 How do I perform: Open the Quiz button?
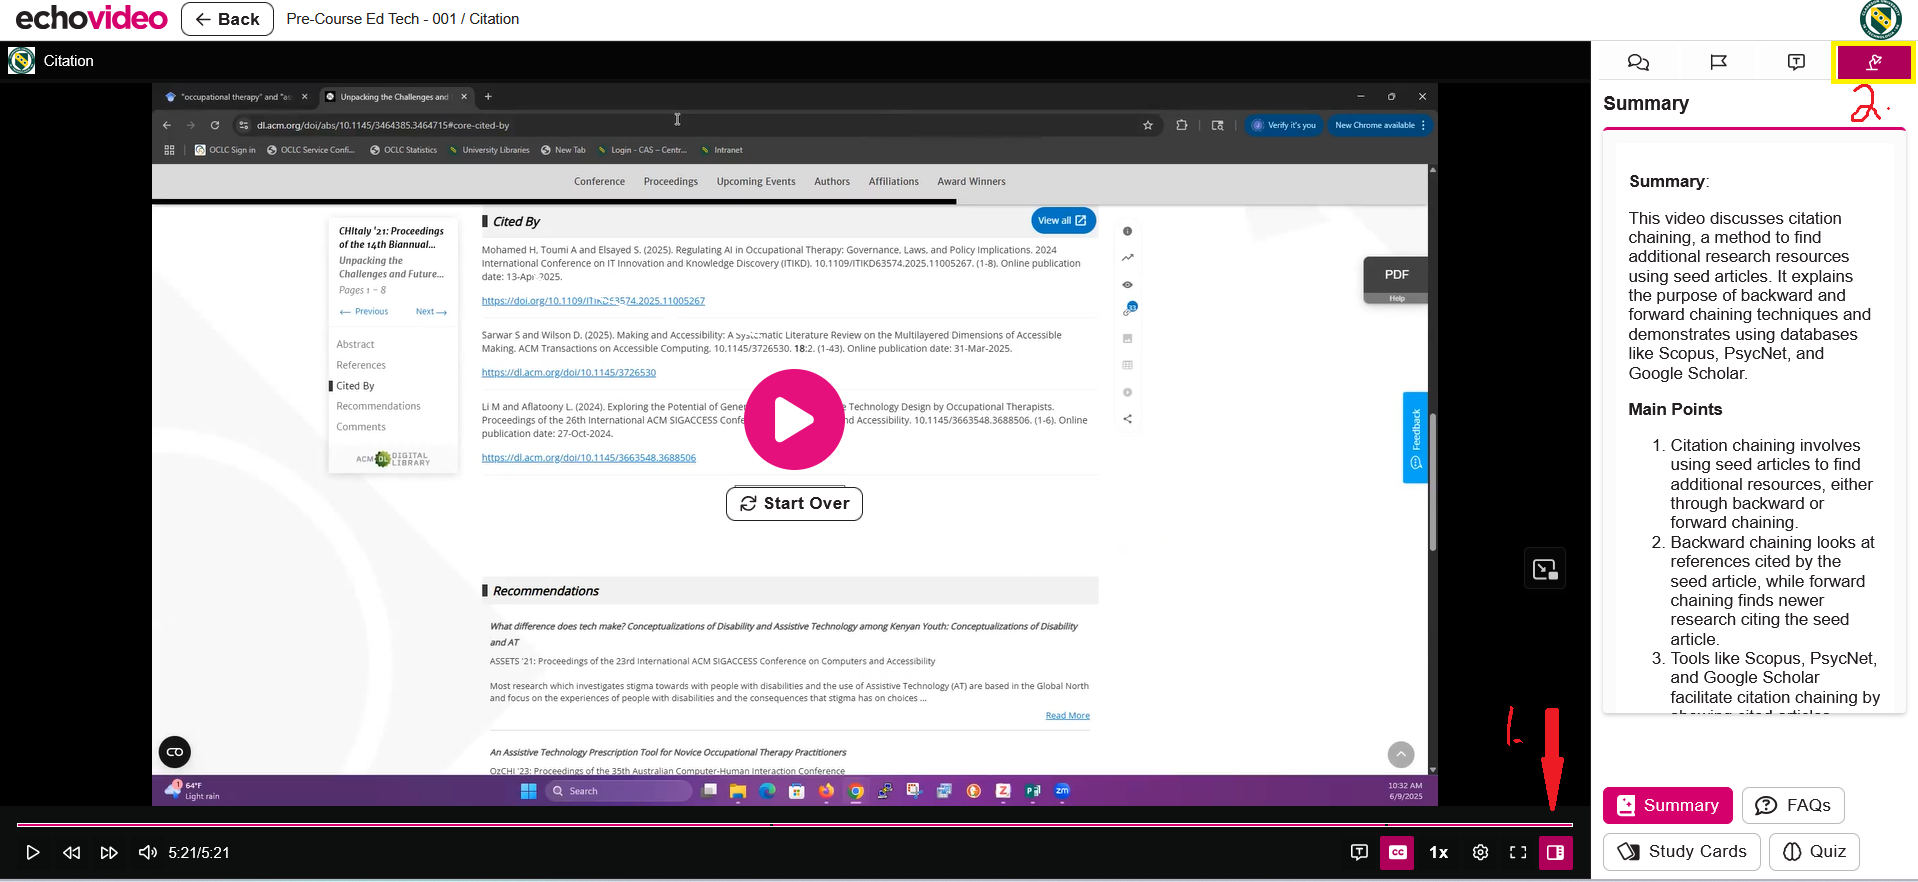[1814, 851]
